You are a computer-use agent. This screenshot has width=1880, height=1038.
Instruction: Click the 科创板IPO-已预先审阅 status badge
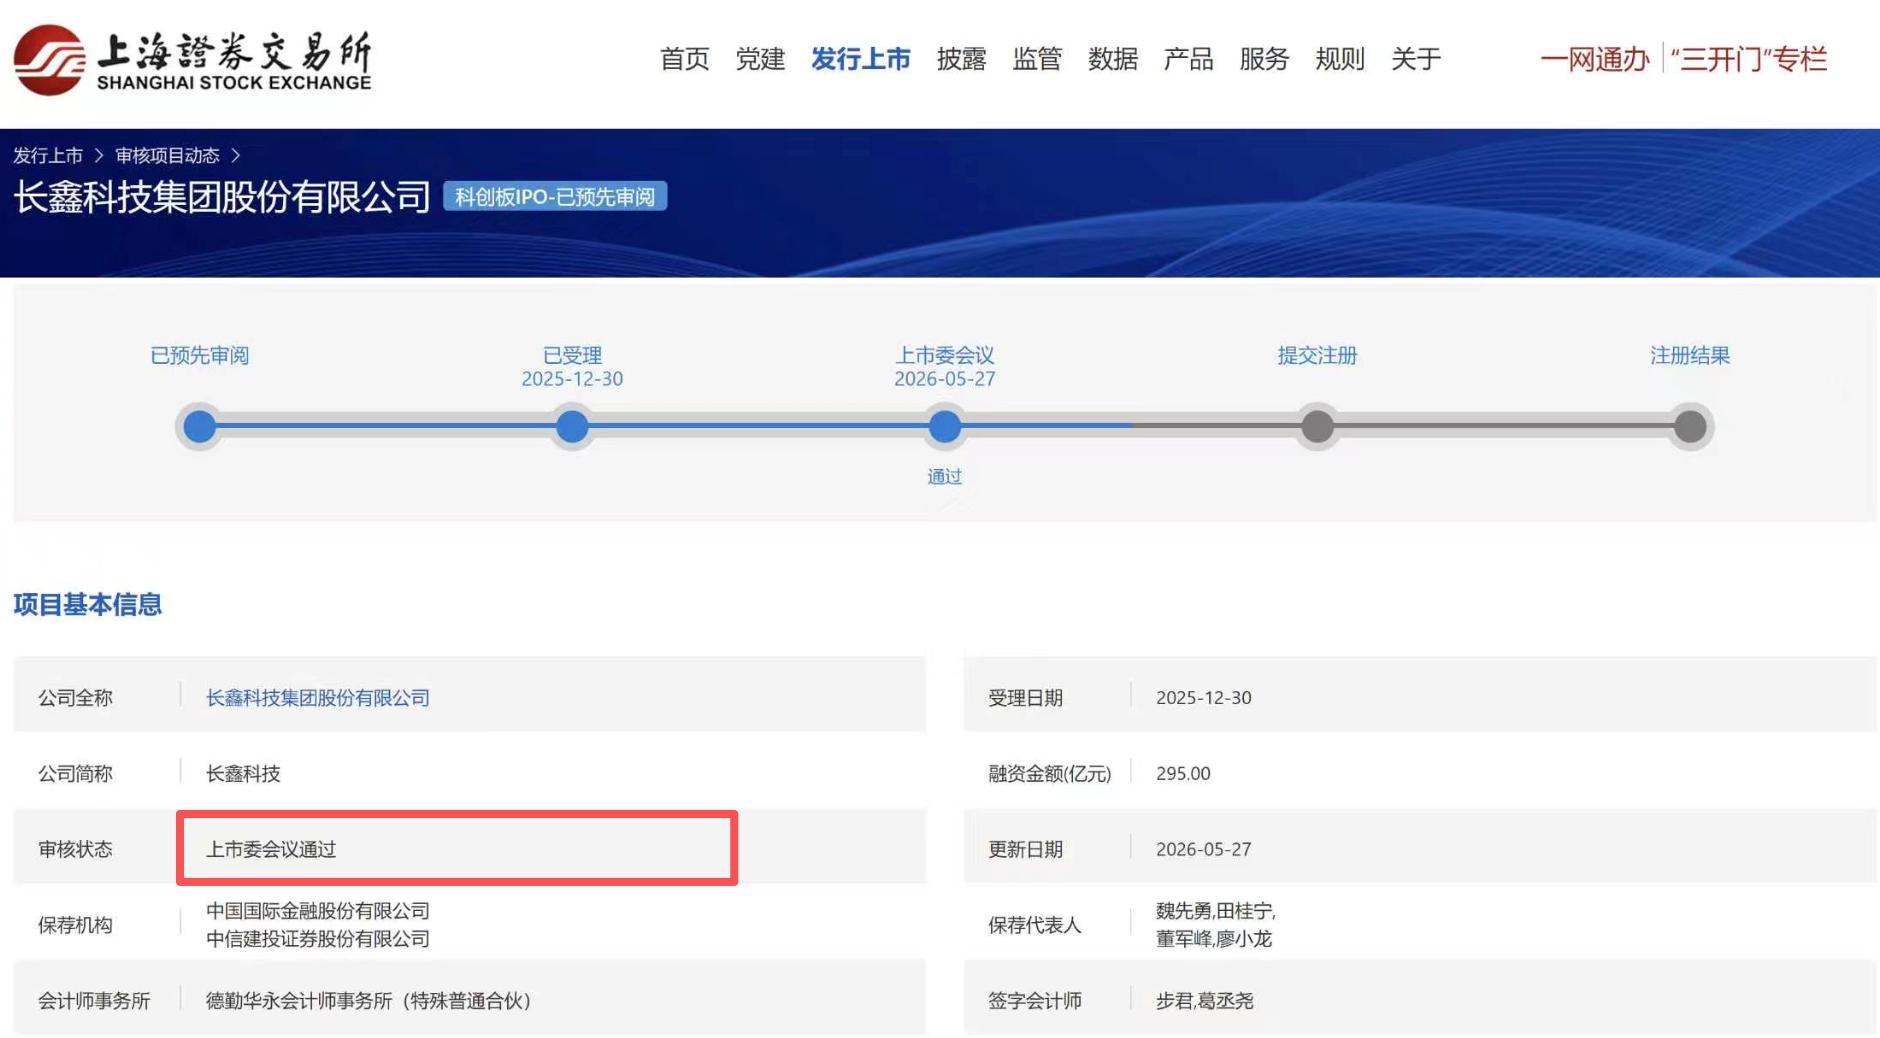tap(555, 197)
